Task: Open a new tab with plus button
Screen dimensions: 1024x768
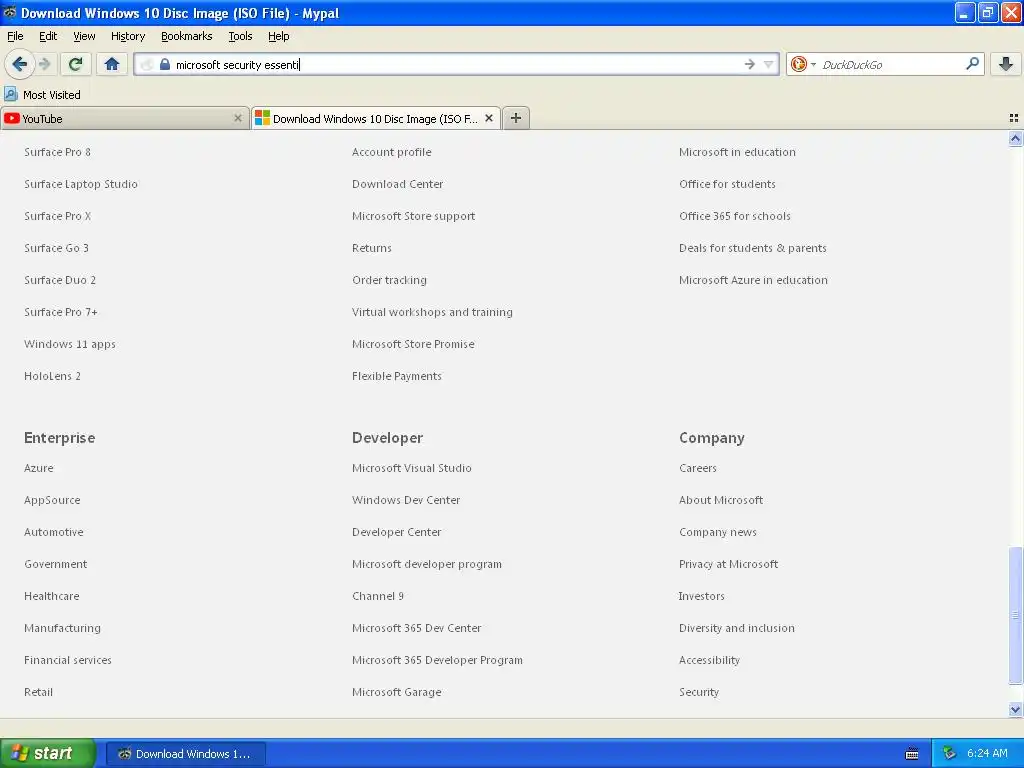Action: pyautogui.click(x=516, y=118)
